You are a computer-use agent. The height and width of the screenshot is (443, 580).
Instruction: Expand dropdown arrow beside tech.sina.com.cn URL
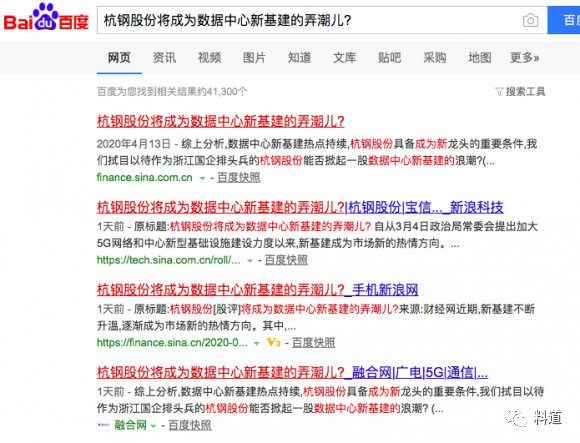pyautogui.click(x=250, y=261)
